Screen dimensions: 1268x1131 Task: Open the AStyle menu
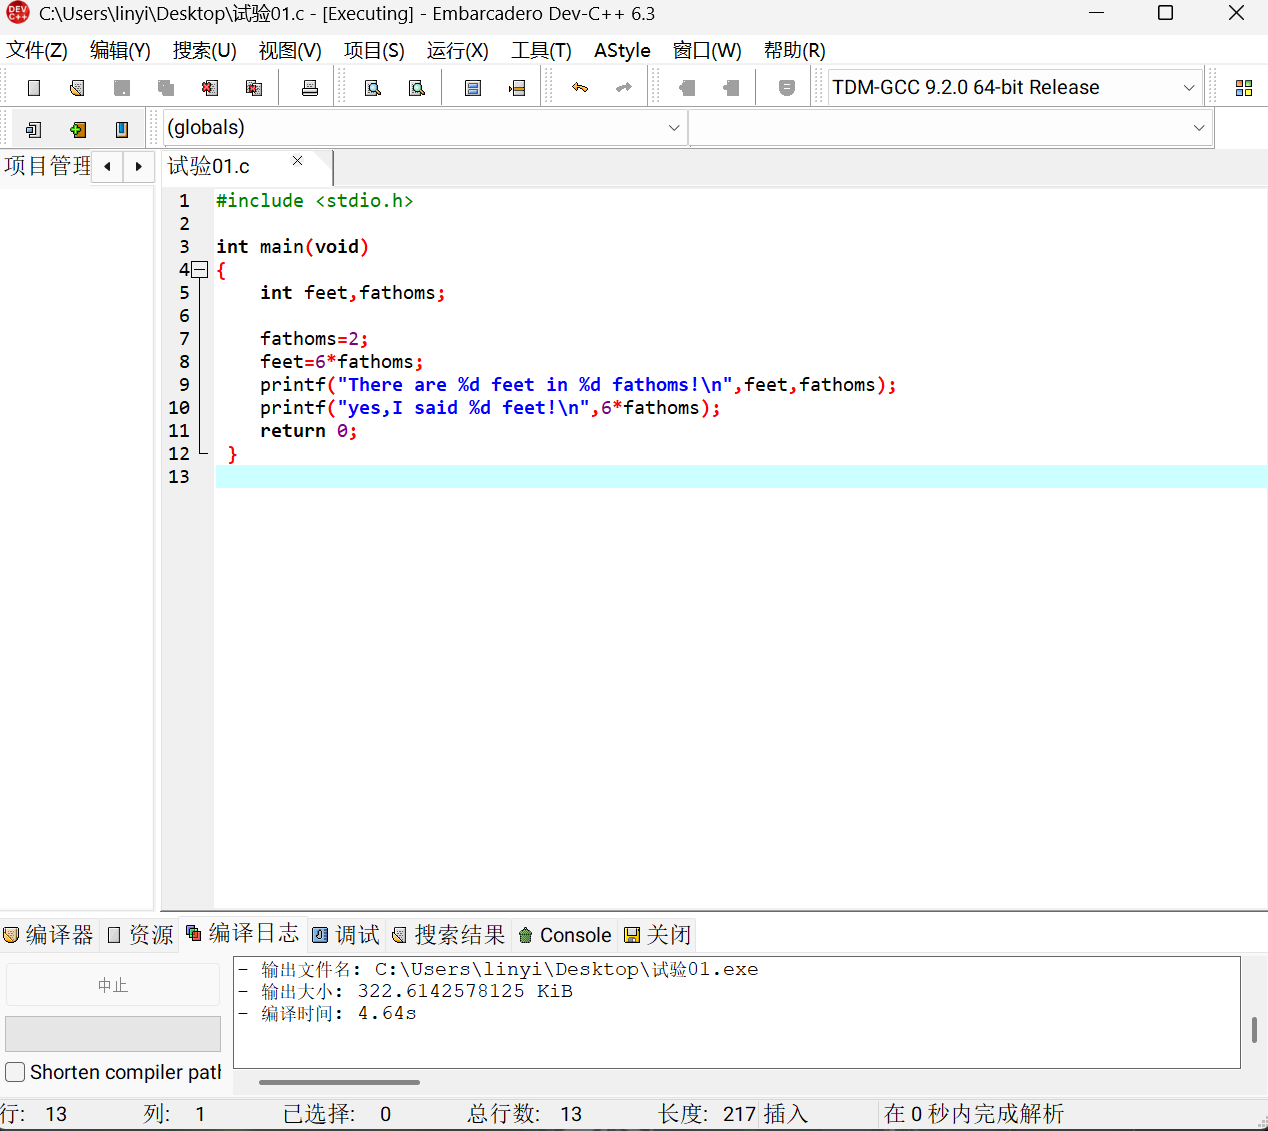[622, 50]
